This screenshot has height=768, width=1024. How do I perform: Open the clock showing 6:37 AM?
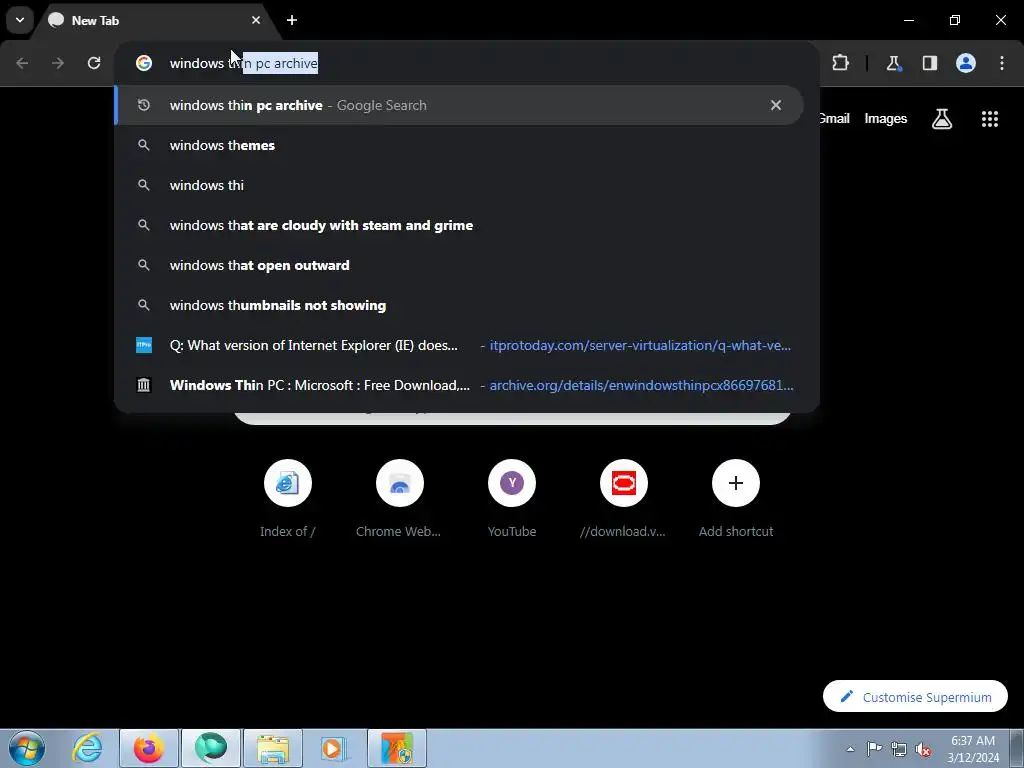(973, 749)
